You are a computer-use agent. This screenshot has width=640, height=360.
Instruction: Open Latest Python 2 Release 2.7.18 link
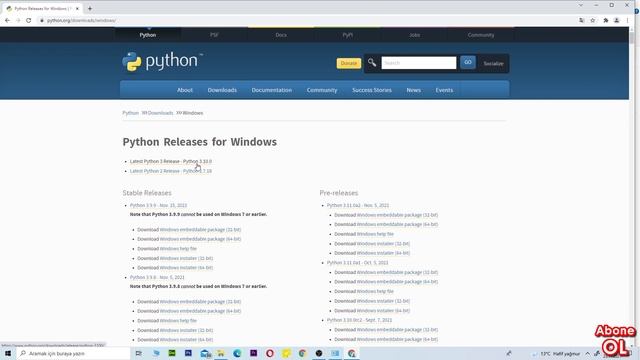171,171
